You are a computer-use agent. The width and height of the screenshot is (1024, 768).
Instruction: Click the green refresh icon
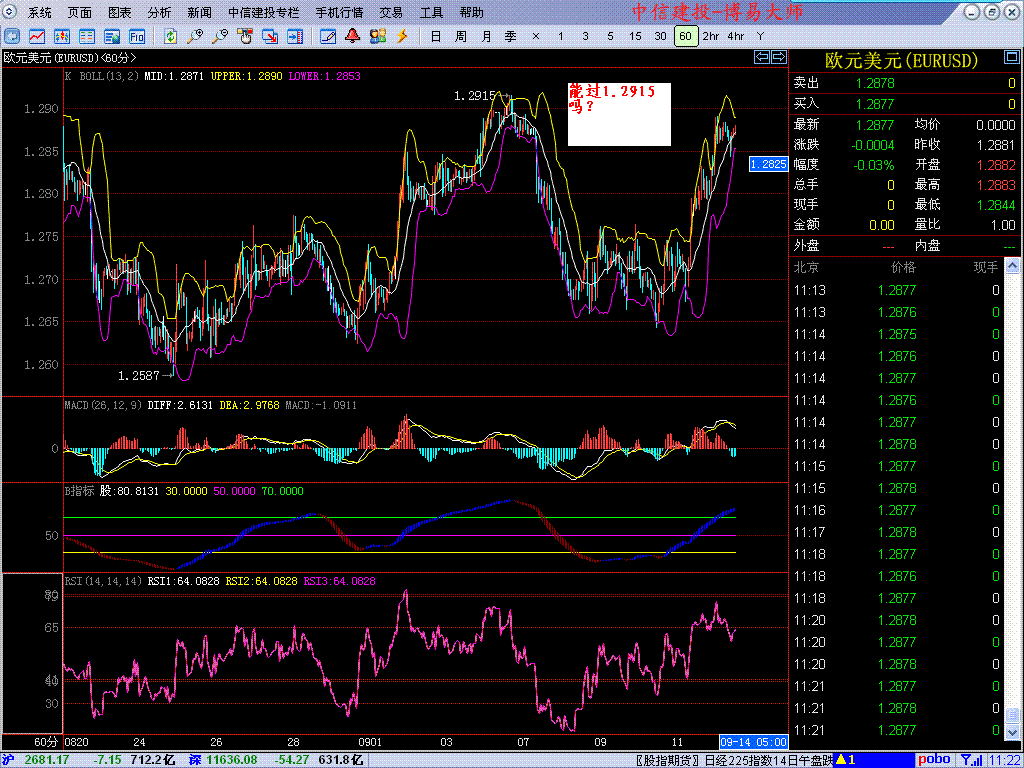[171, 36]
